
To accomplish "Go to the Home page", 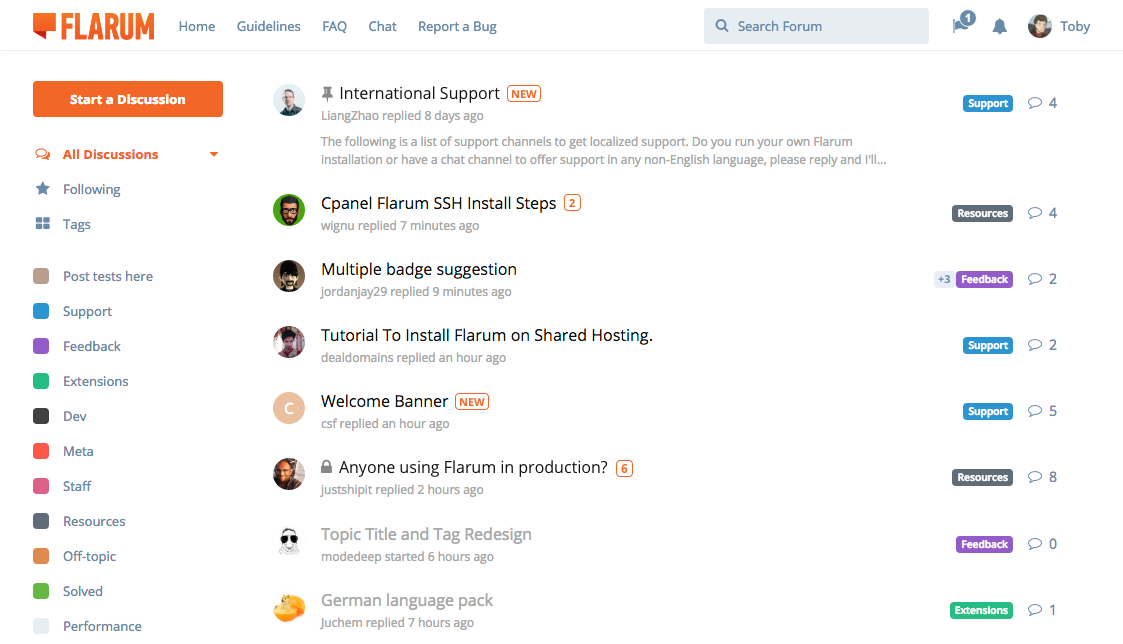I will [197, 27].
